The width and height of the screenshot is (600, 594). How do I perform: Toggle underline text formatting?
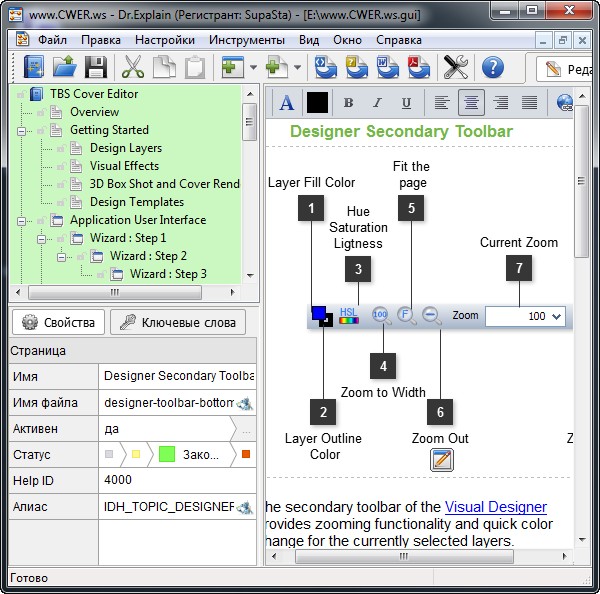(x=406, y=103)
